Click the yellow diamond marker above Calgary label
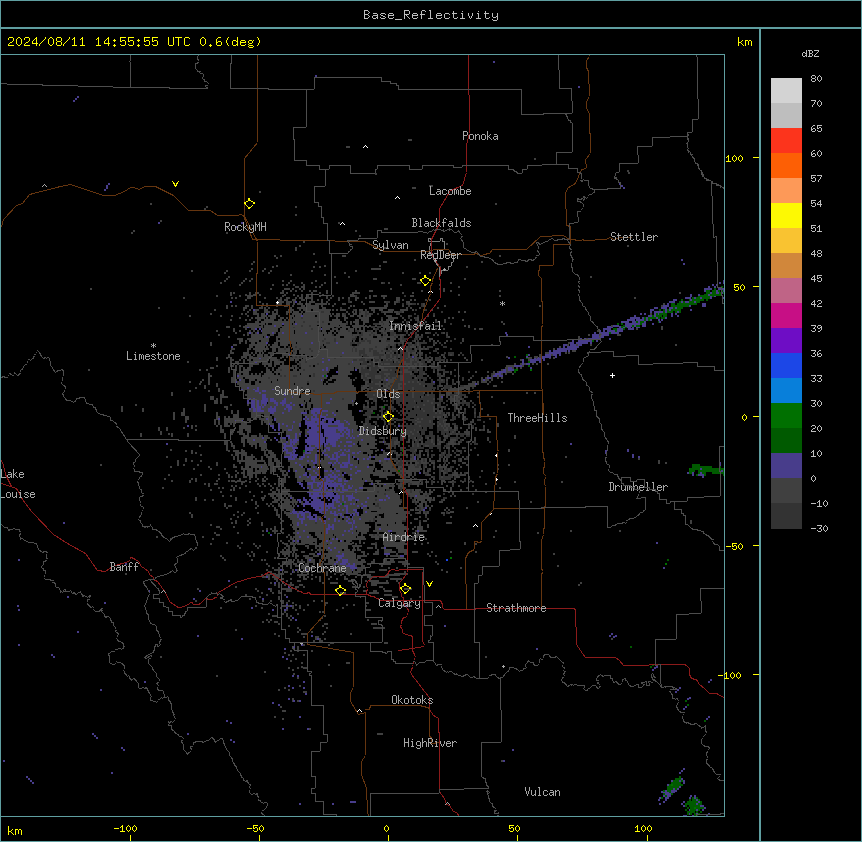The height and width of the screenshot is (842, 862). point(405,589)
